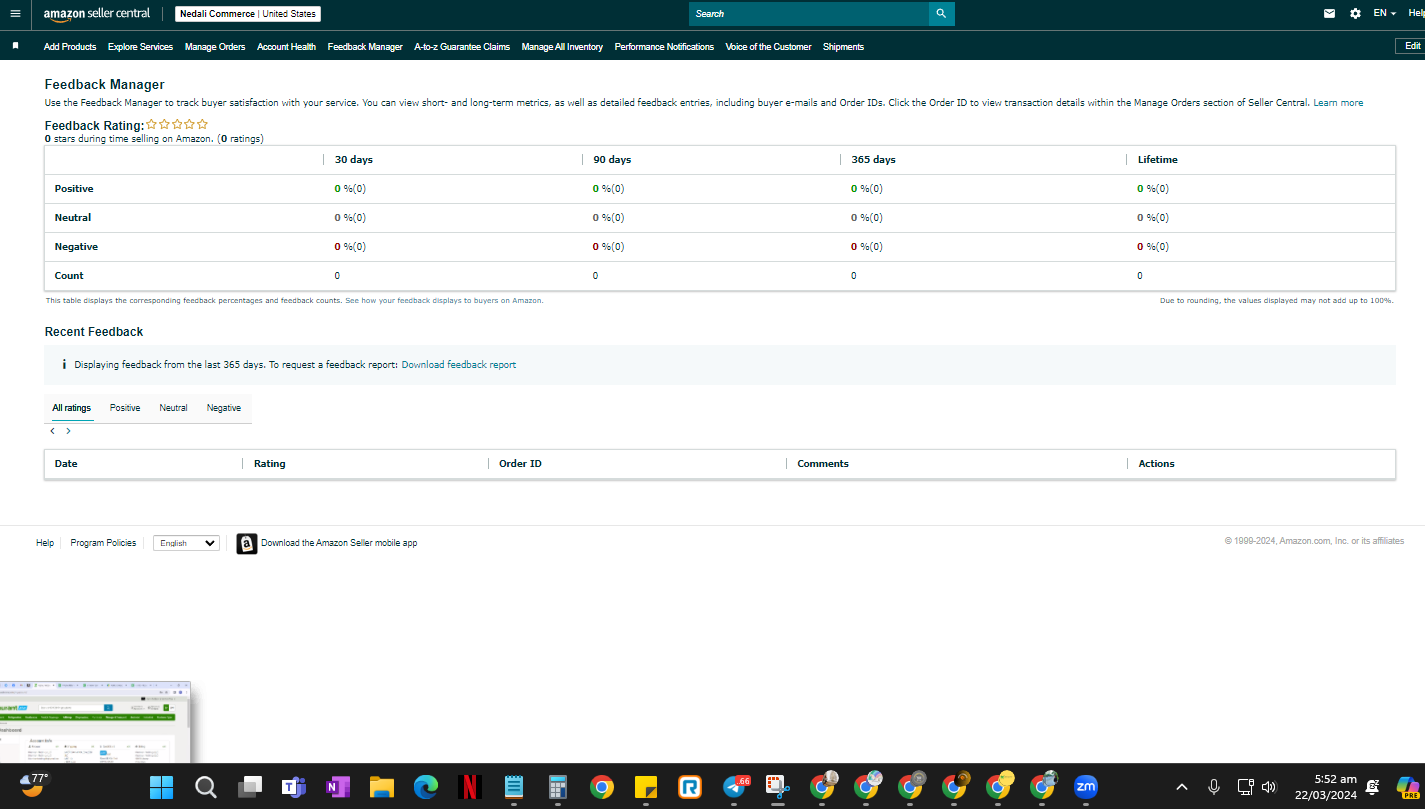Open Netflix from the taskbar
The image size is (1425, 809).
click(469, 787)
